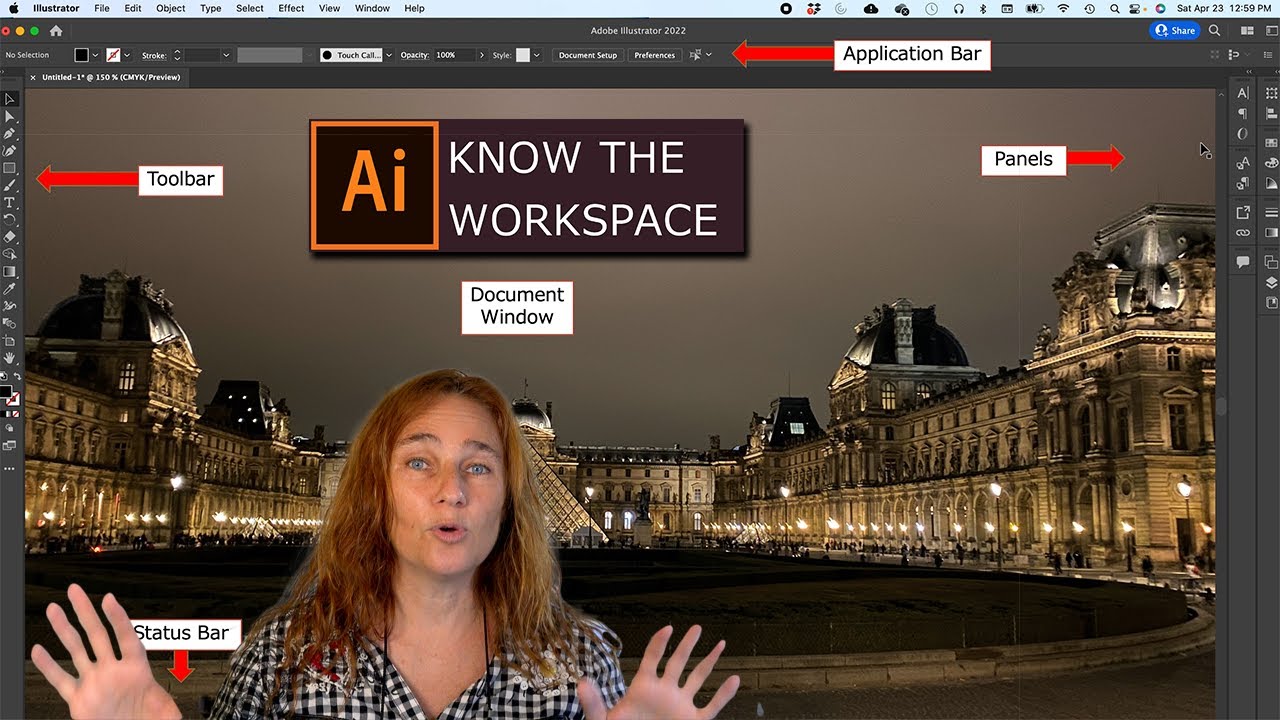
Task: Open the macOS Spotlight search icon
Action: pyautogui.click(x=1114, y=8)
